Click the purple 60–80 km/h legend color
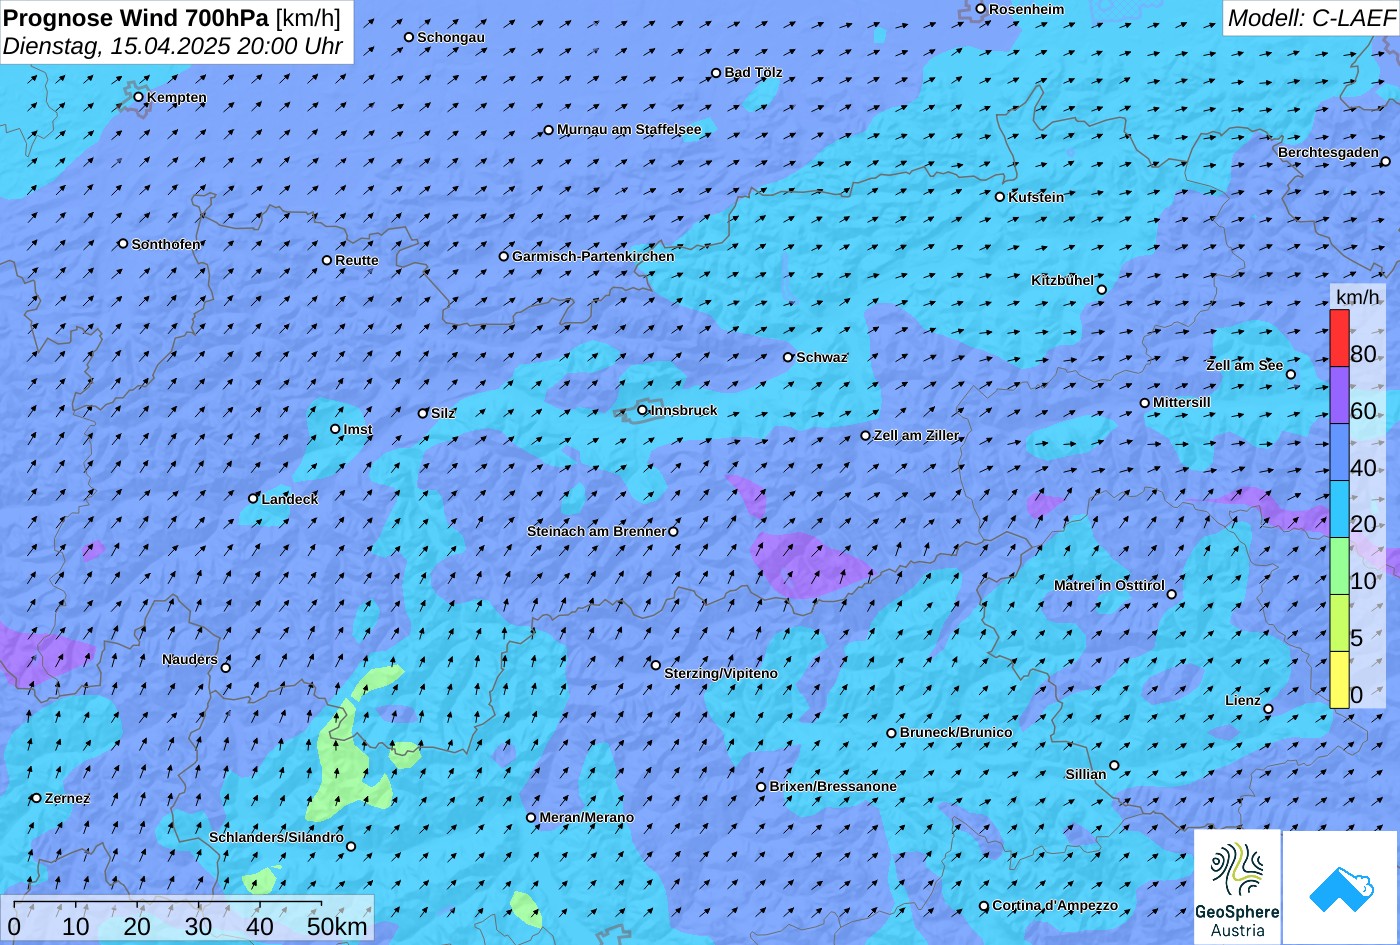 click(x=1339, y=395)
